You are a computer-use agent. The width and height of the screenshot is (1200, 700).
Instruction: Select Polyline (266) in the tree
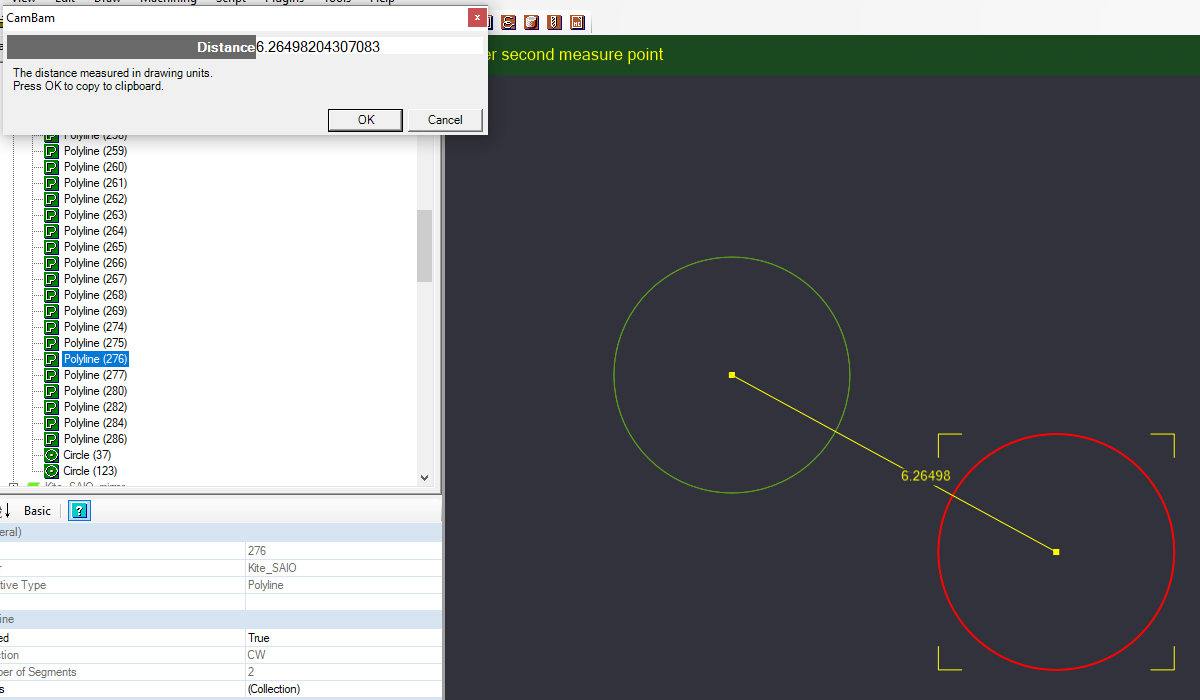click(x=95, y=263)
